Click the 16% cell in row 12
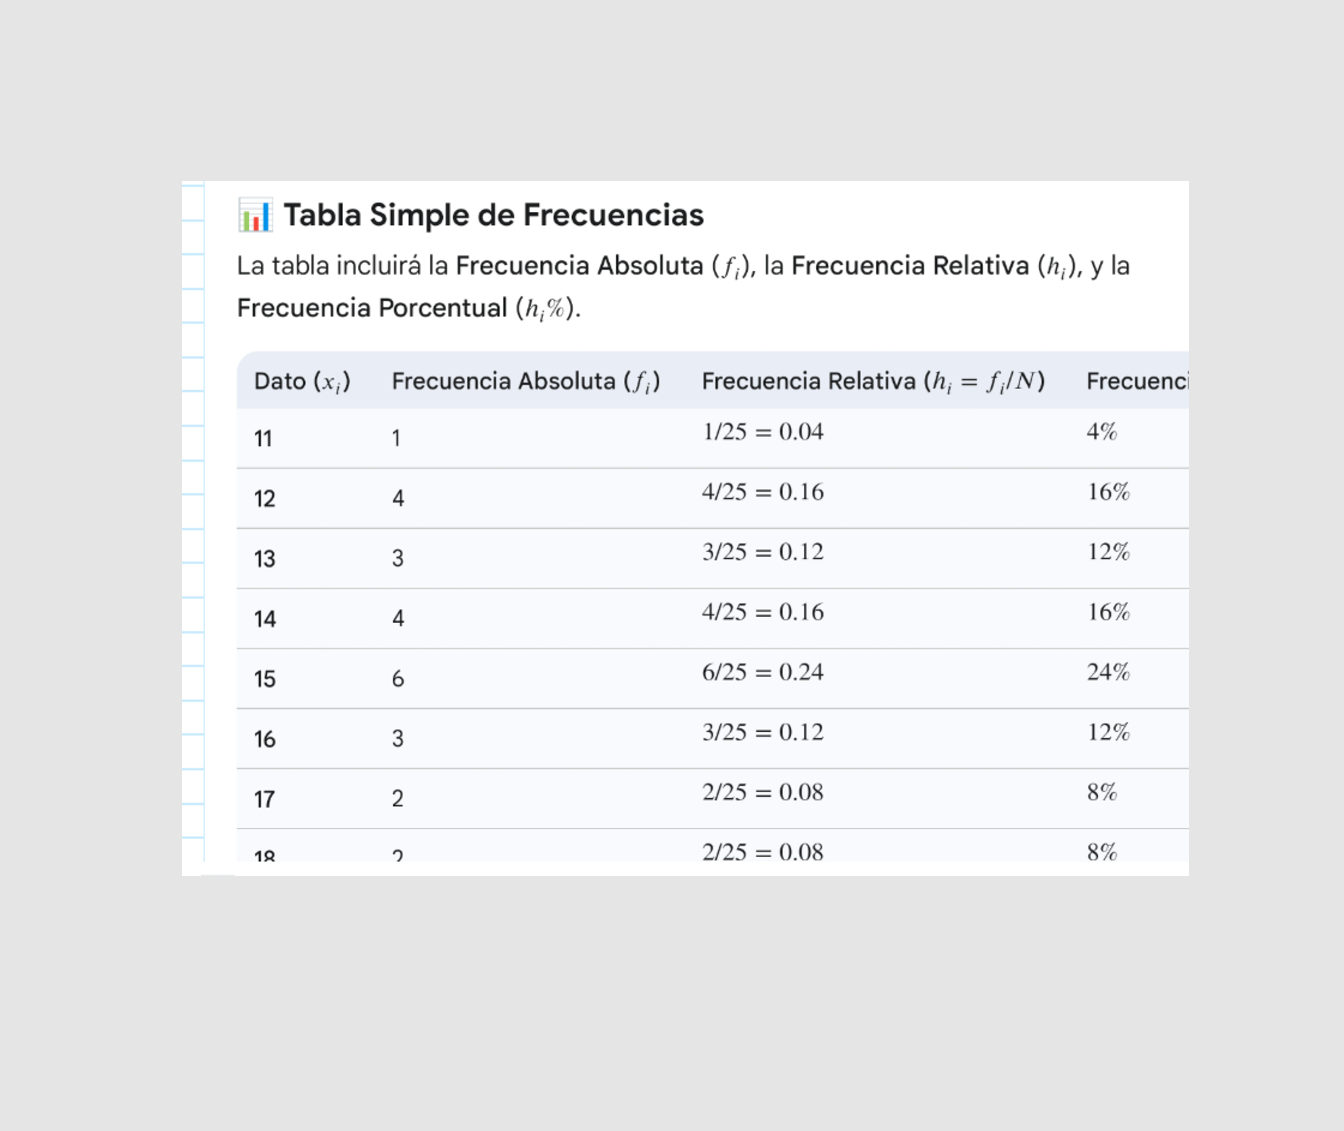1344x1131 pixels. click(x=1108, y=492)
